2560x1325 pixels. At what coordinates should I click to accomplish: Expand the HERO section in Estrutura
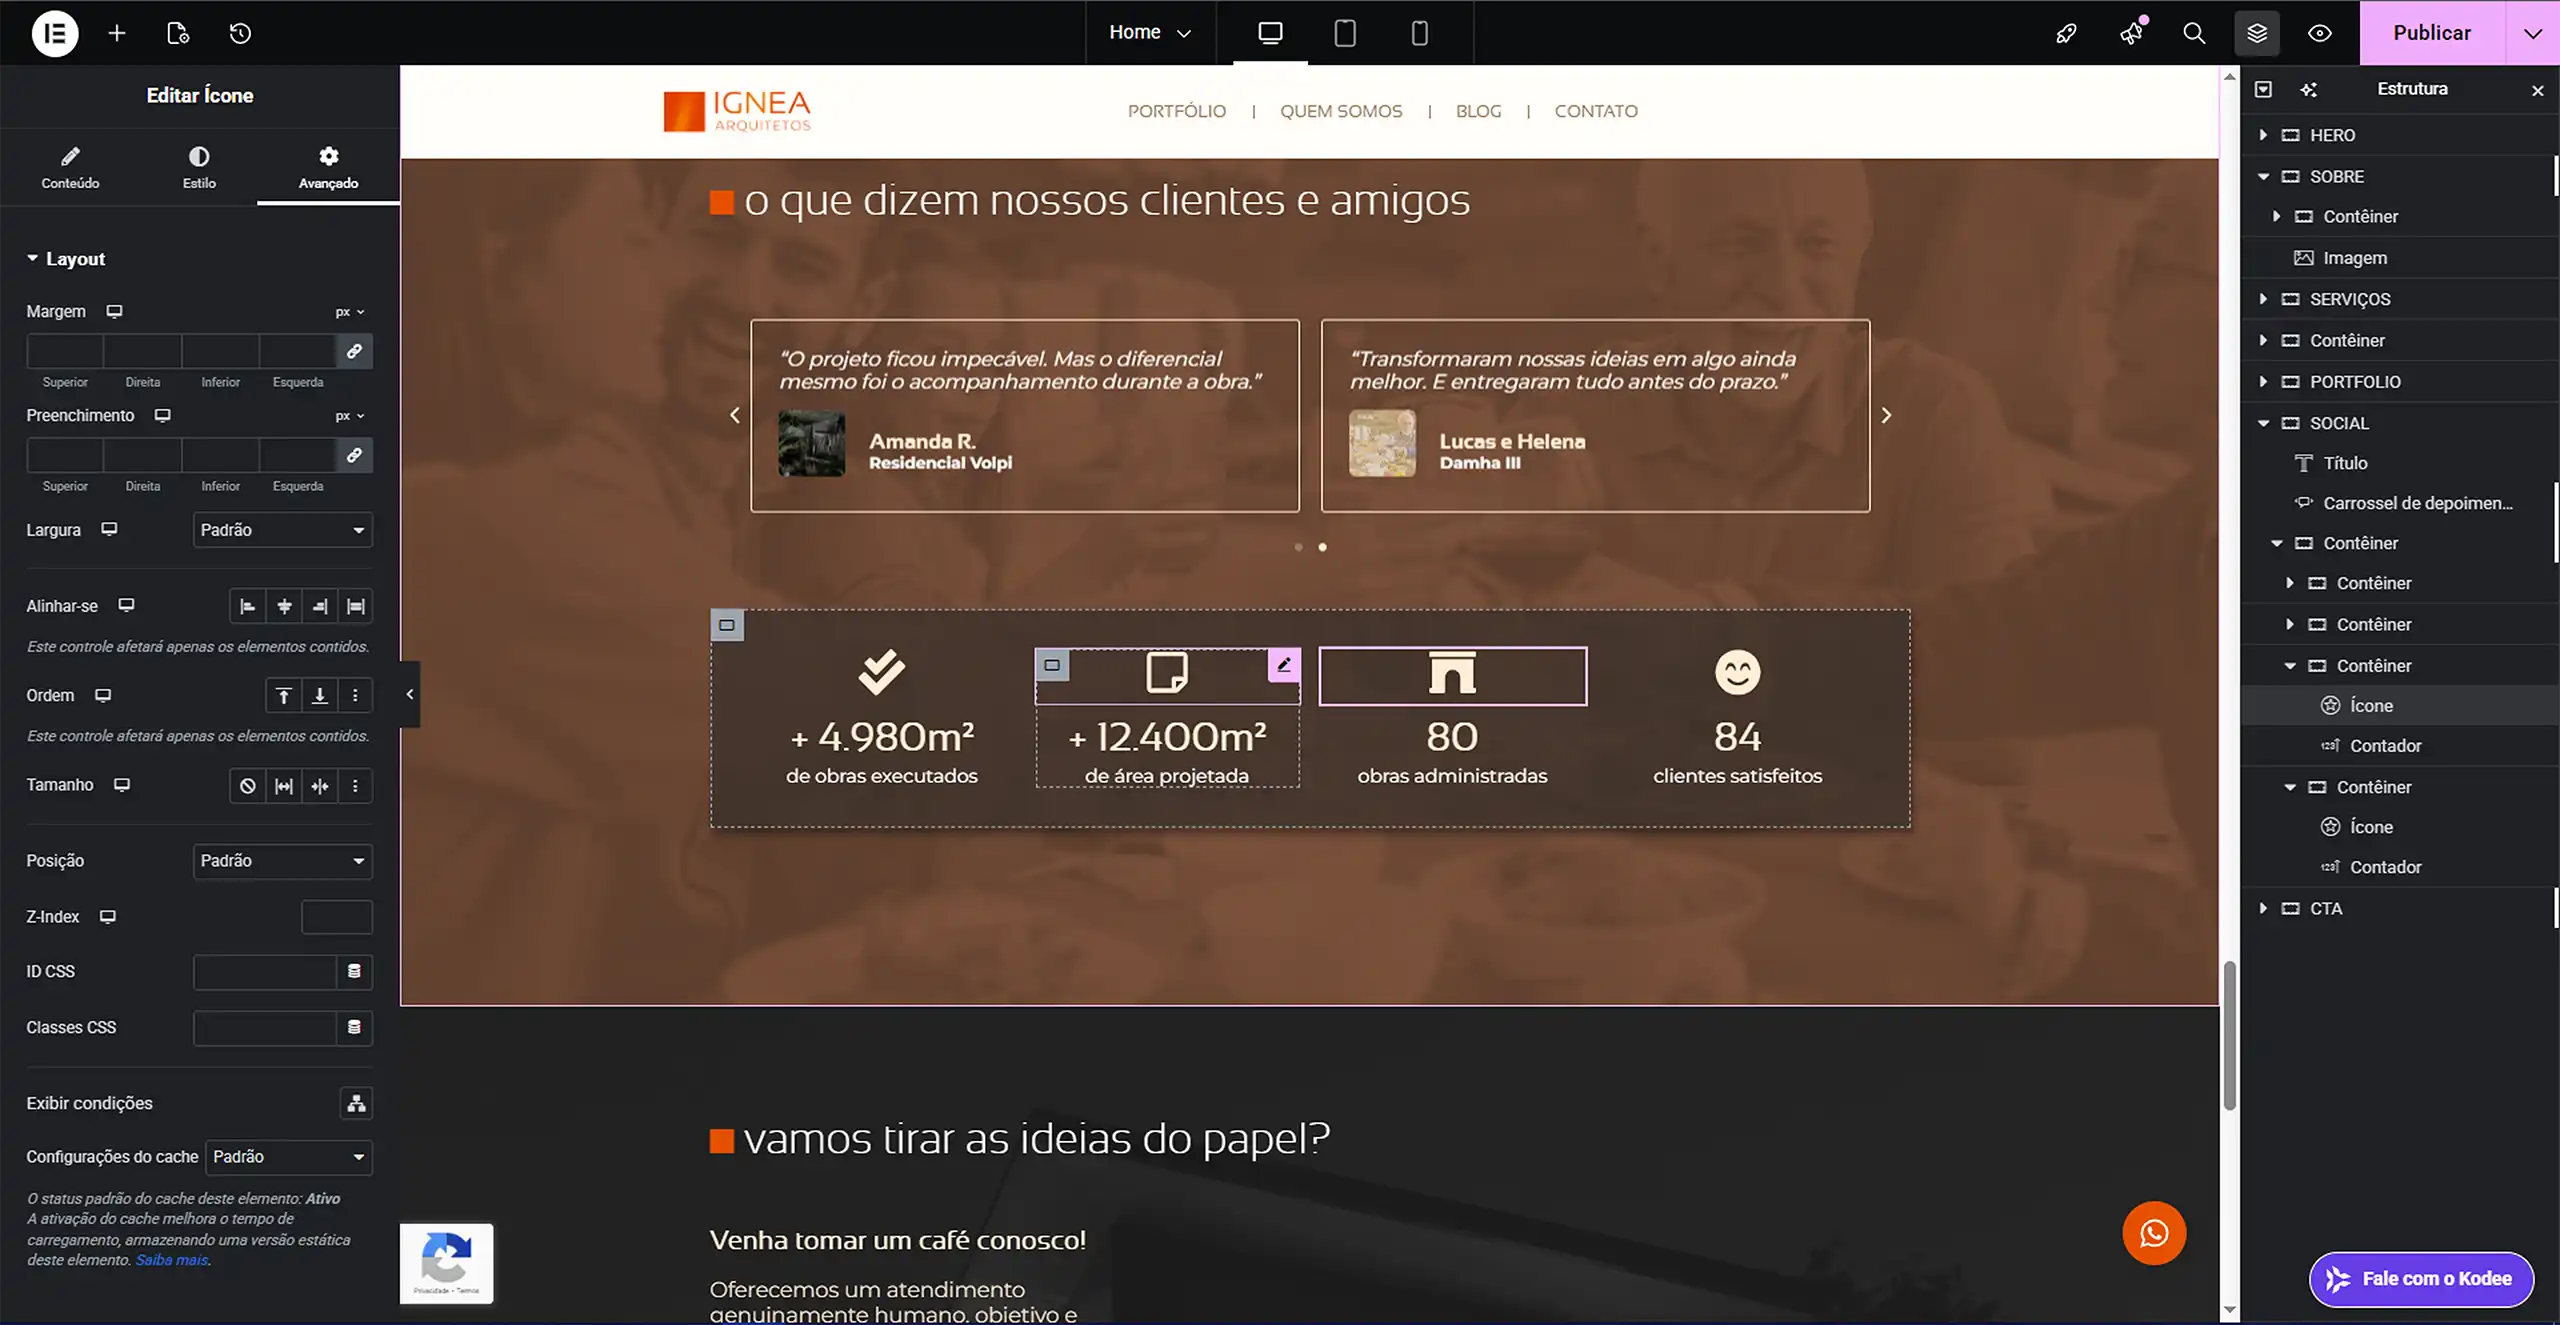(2264, 135)
